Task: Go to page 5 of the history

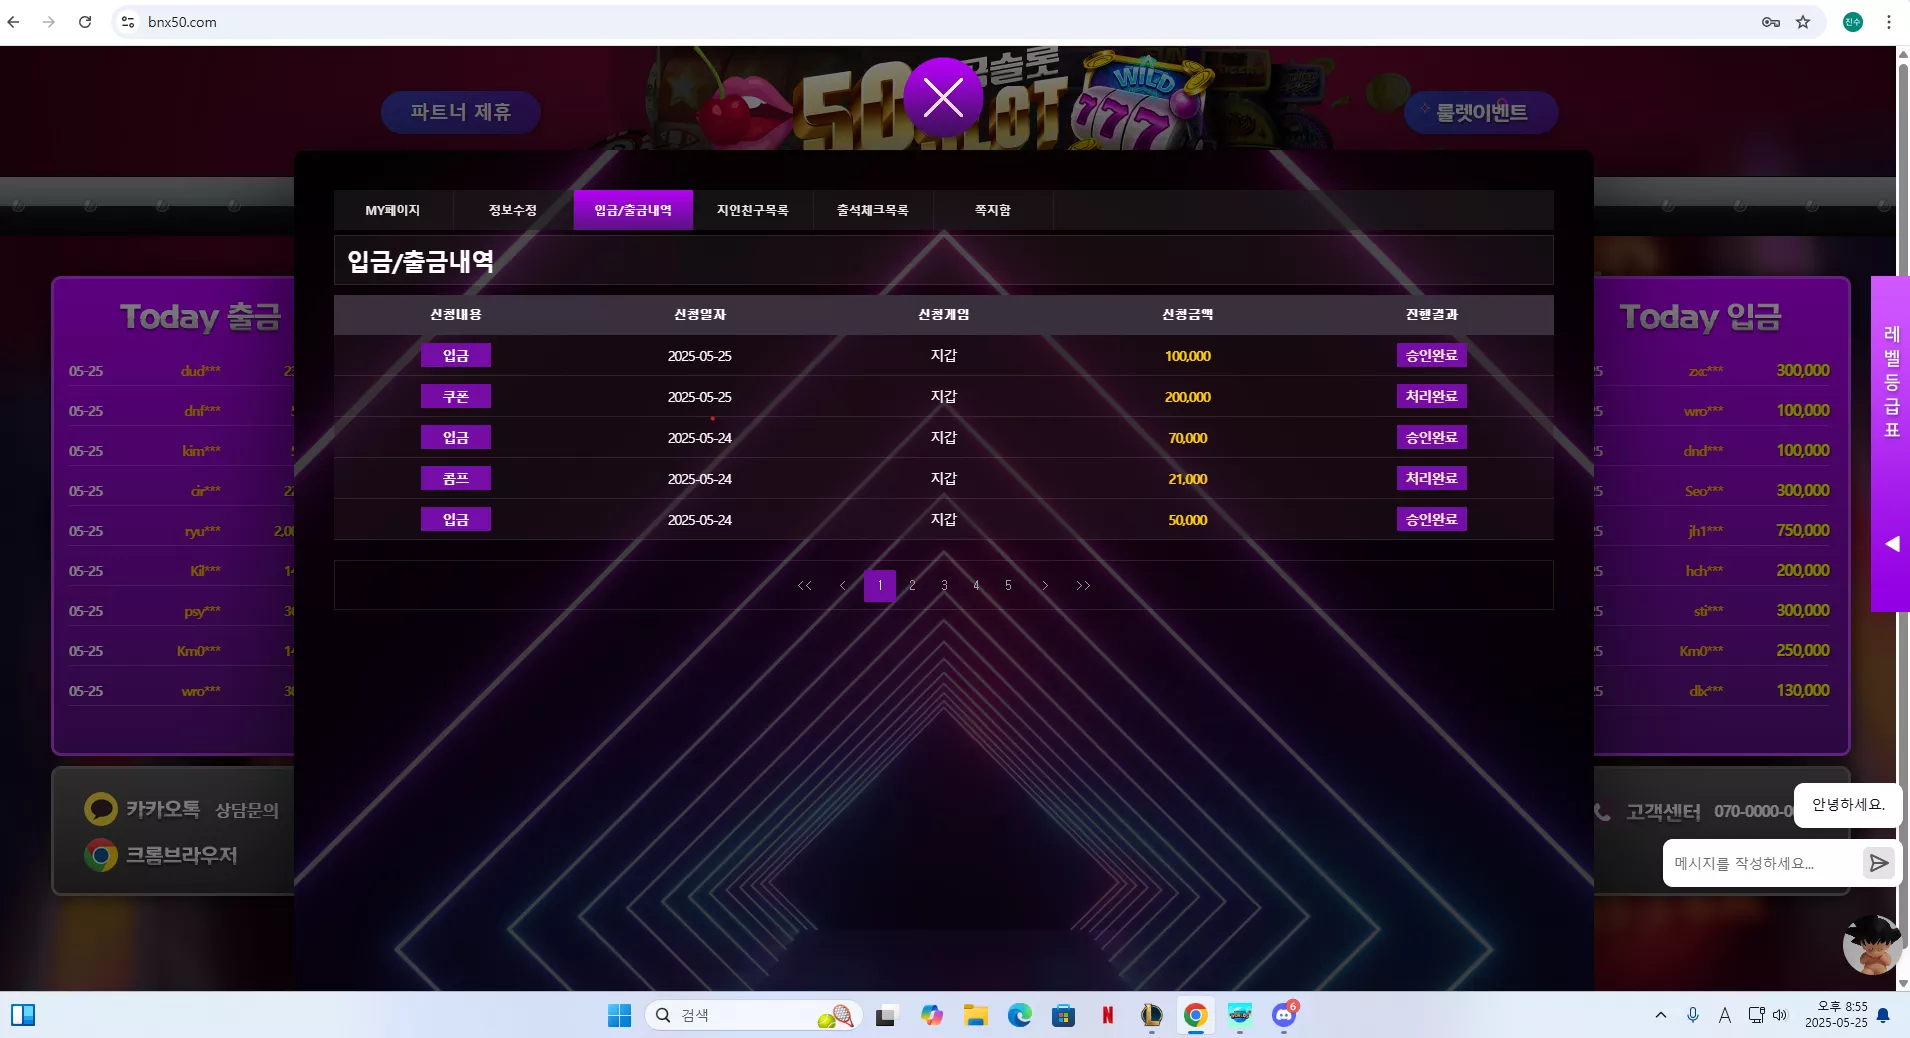Action: click(1008, 586)
